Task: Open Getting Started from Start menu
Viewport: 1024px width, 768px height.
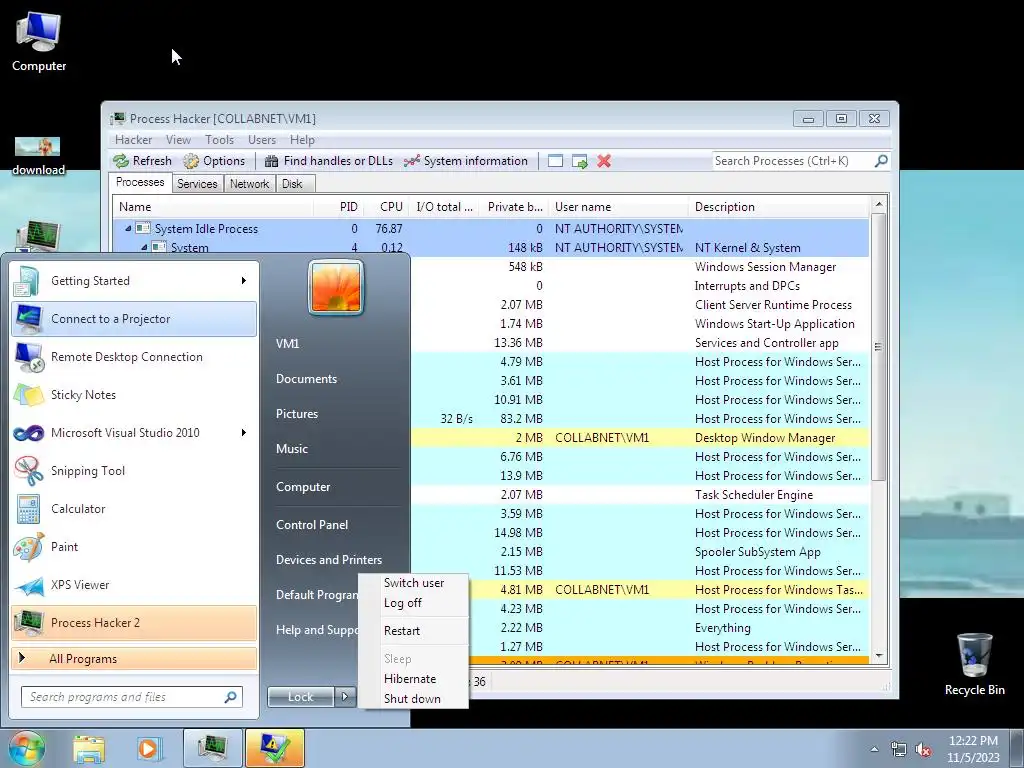Action: [134, 281]
